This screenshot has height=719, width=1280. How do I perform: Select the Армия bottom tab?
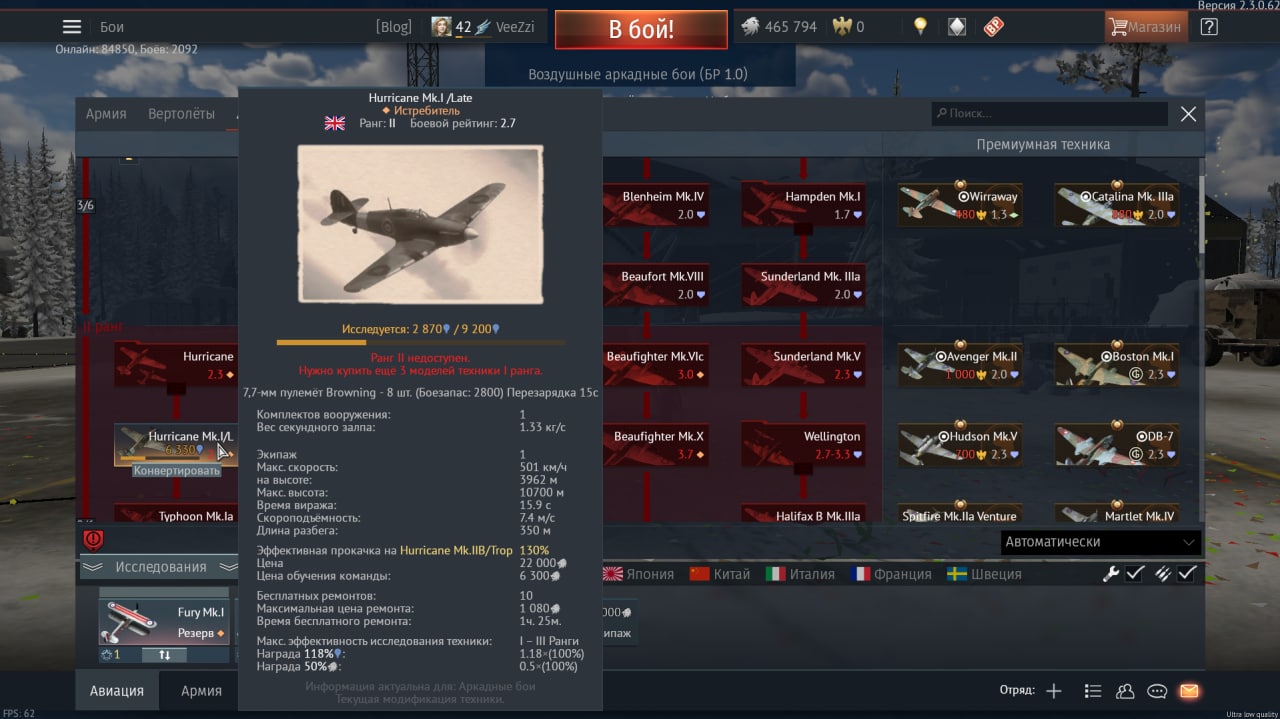201,691
